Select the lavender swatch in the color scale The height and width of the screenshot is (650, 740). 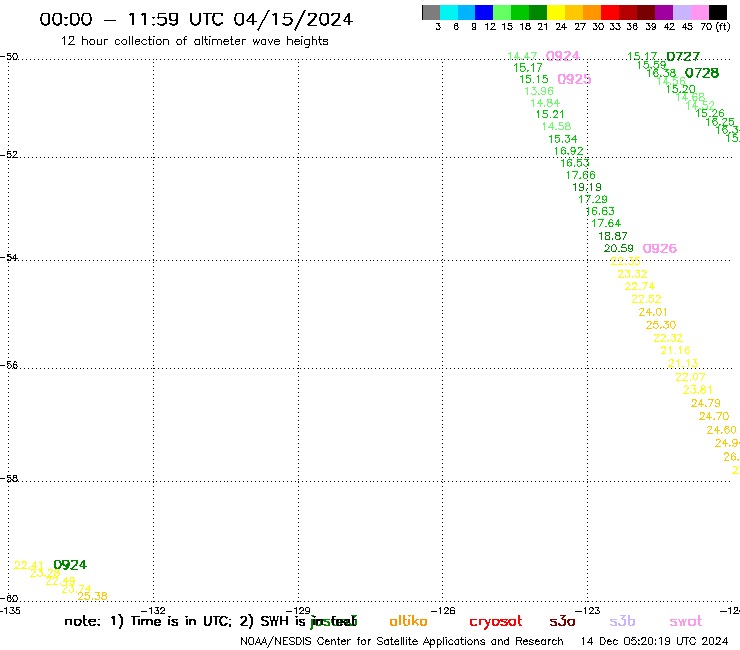(681, 12)
